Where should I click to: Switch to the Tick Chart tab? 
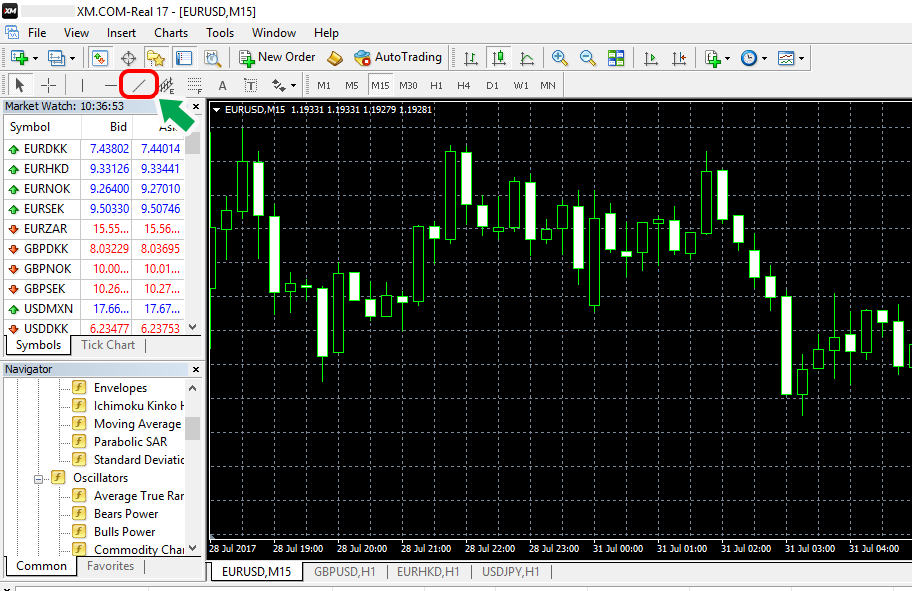coord(108,345)
